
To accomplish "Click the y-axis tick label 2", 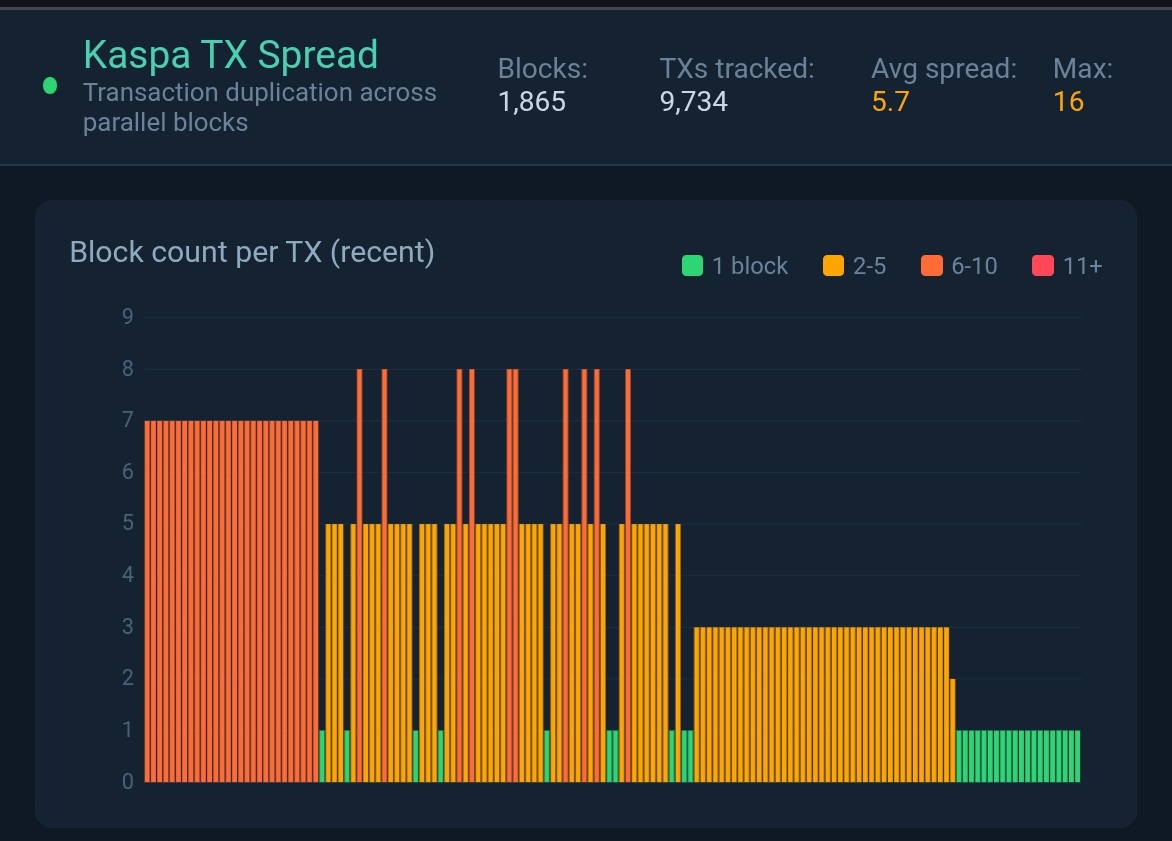I will [128, 678].
